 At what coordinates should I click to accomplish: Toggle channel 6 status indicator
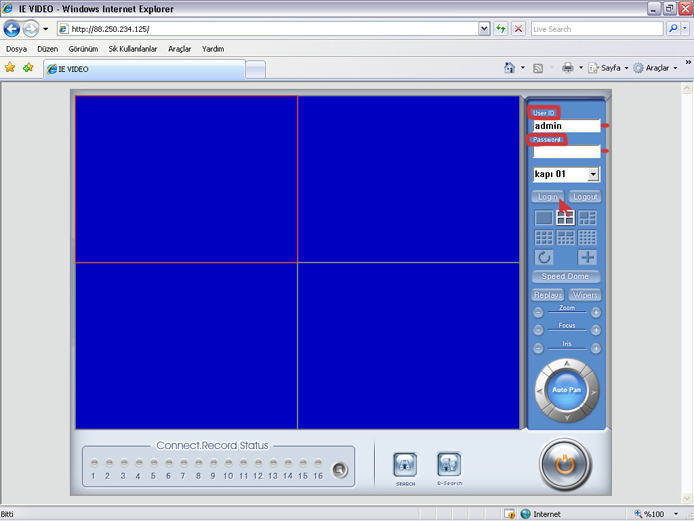[x=169, y=463]
